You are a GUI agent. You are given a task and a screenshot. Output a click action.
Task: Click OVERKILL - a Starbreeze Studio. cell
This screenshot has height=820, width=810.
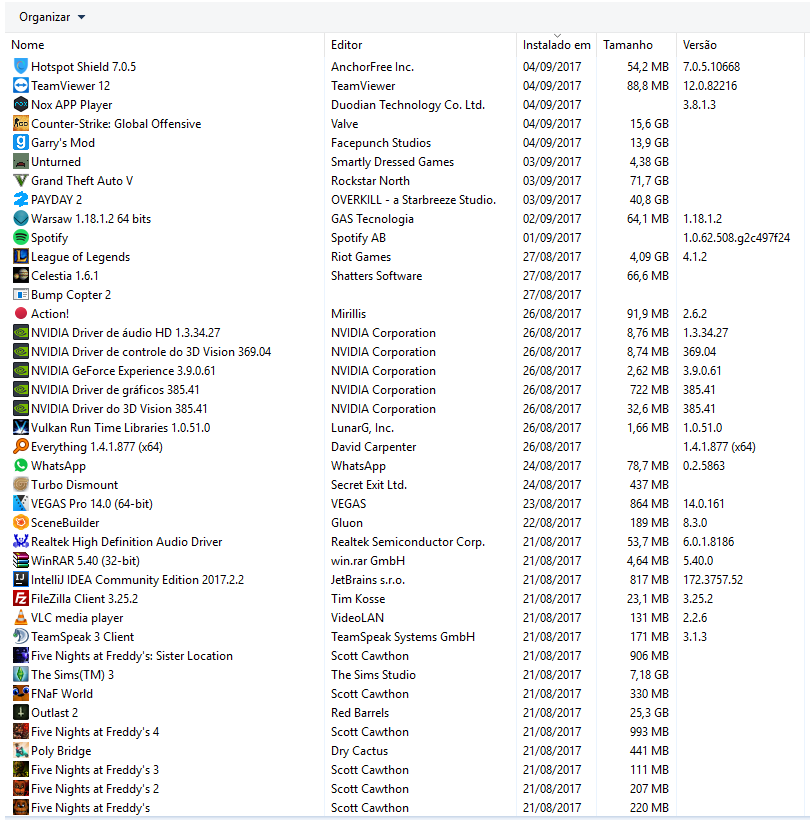click(x=413, y=199)
